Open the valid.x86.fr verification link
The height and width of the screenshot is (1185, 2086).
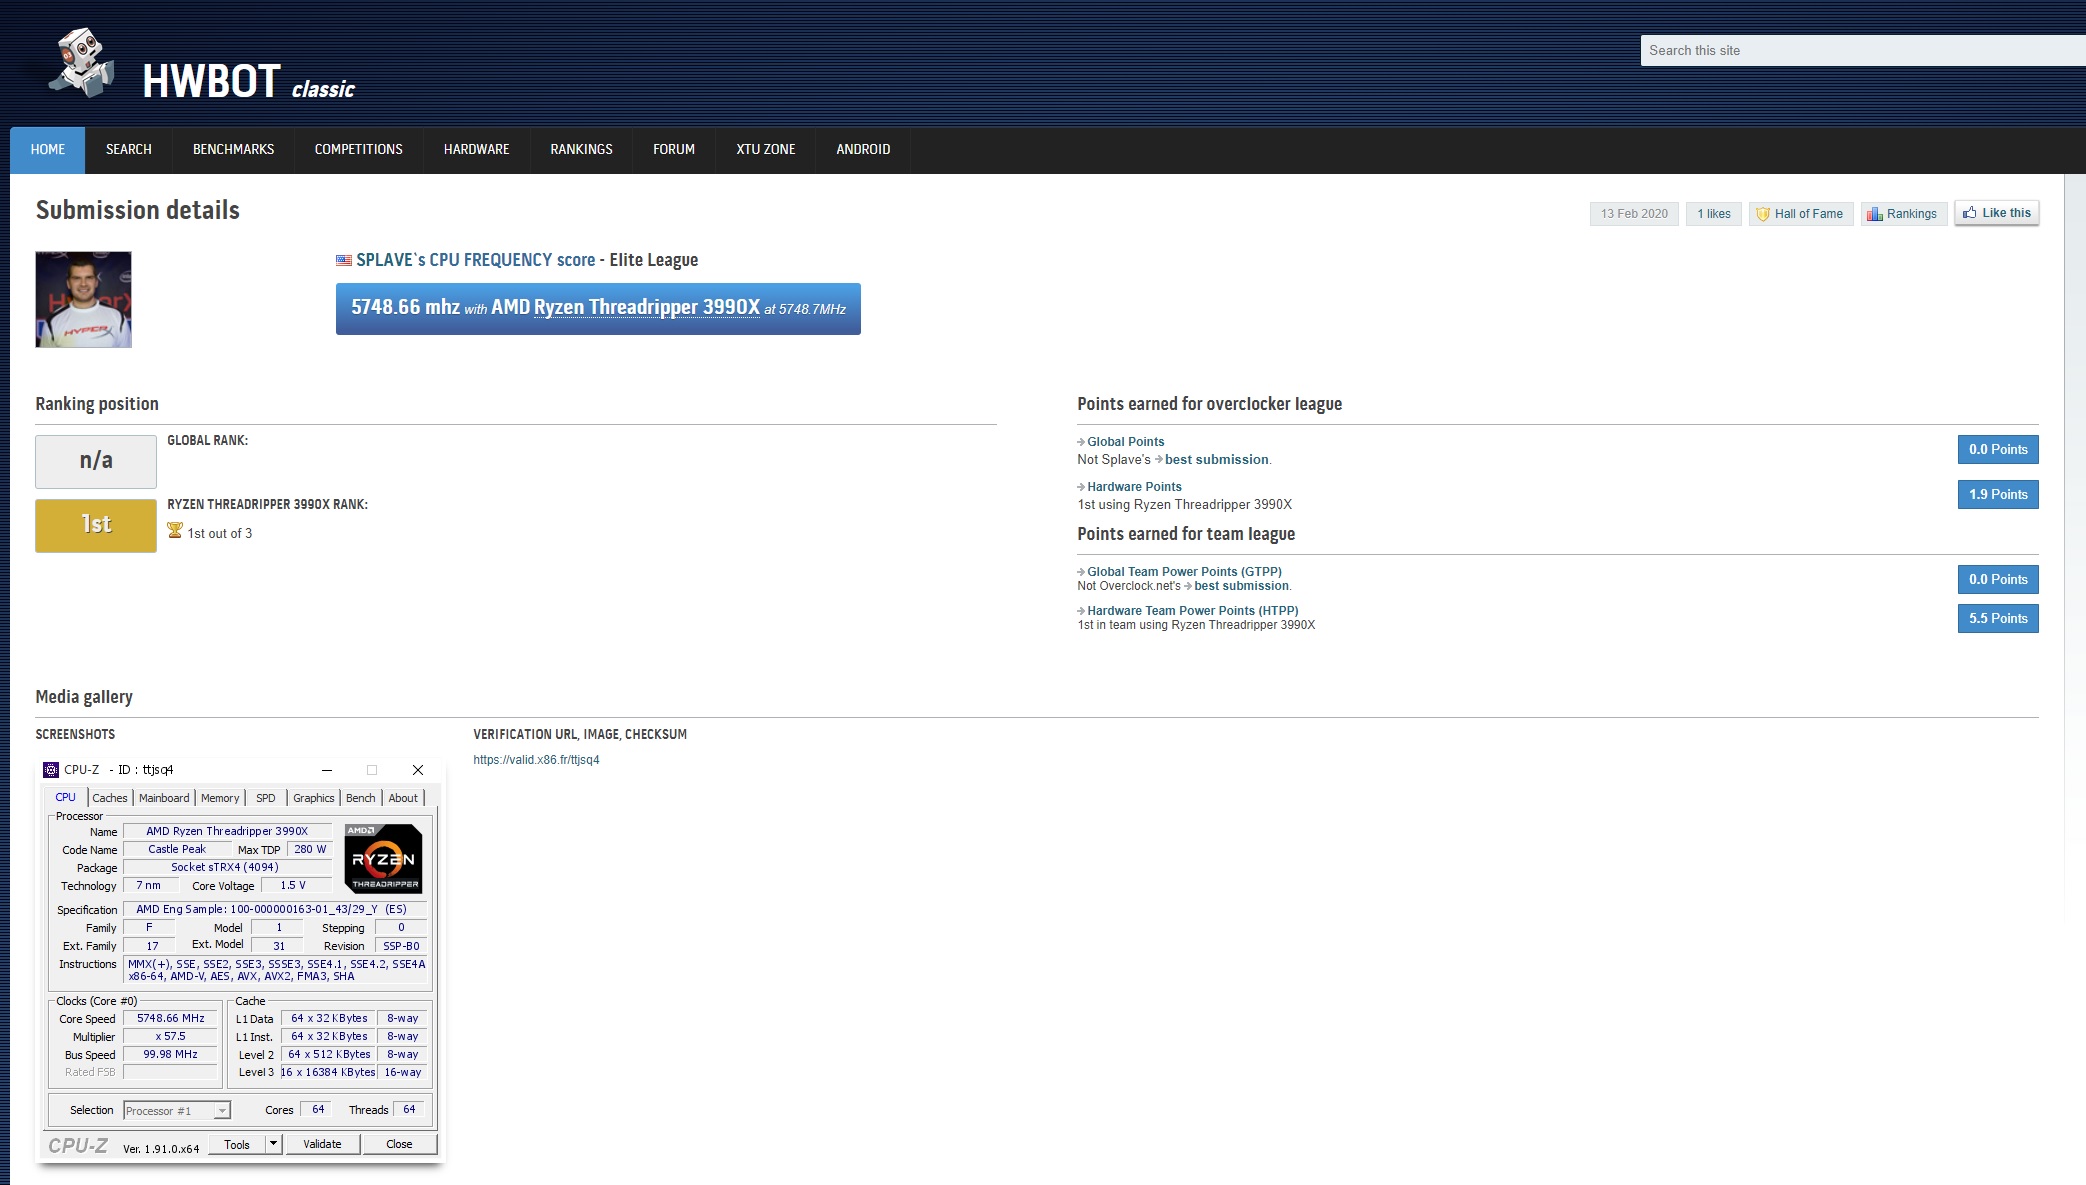click(x=536, y=760)
